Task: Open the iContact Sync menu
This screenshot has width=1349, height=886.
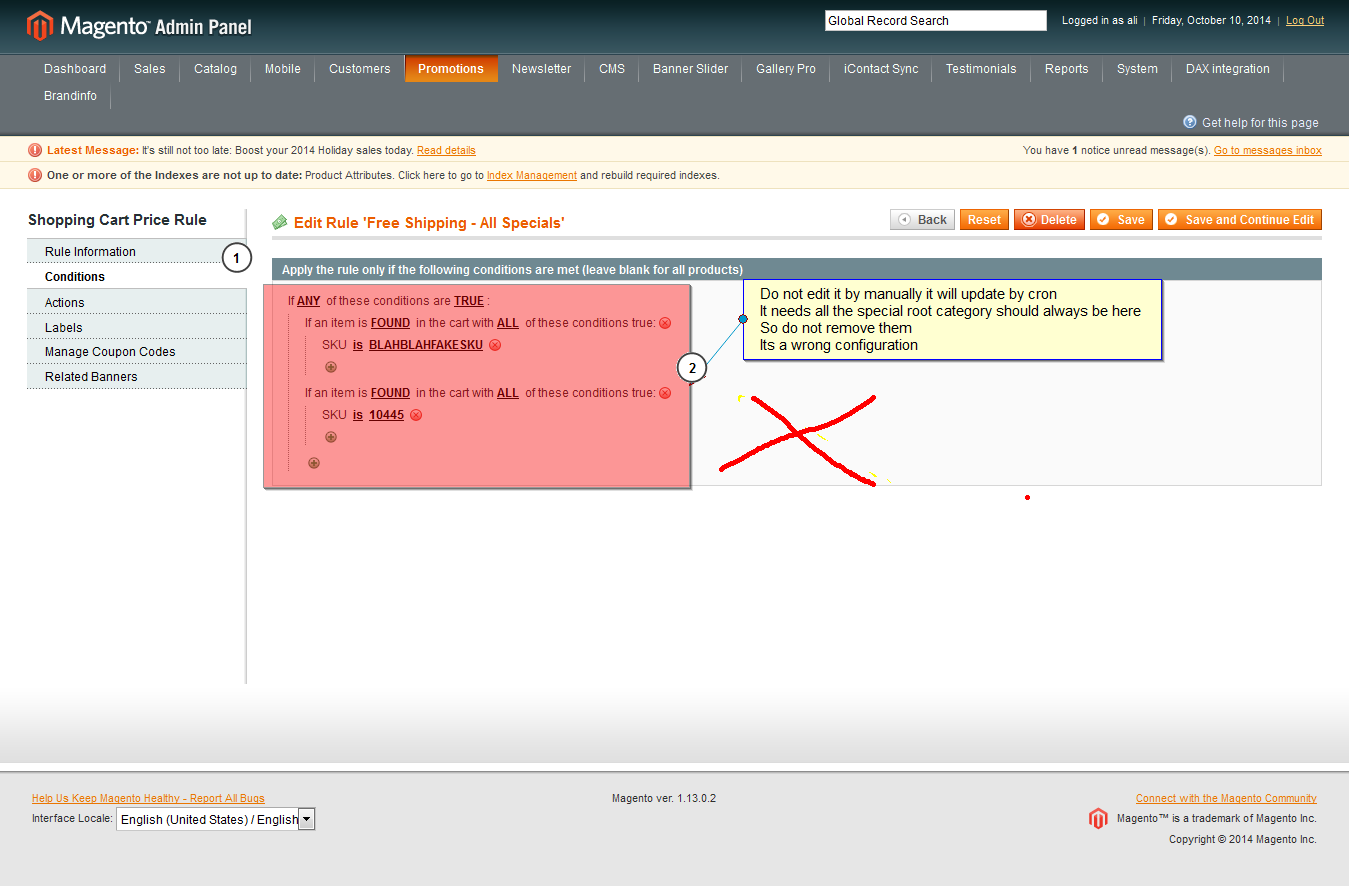Action: [881, 69]
